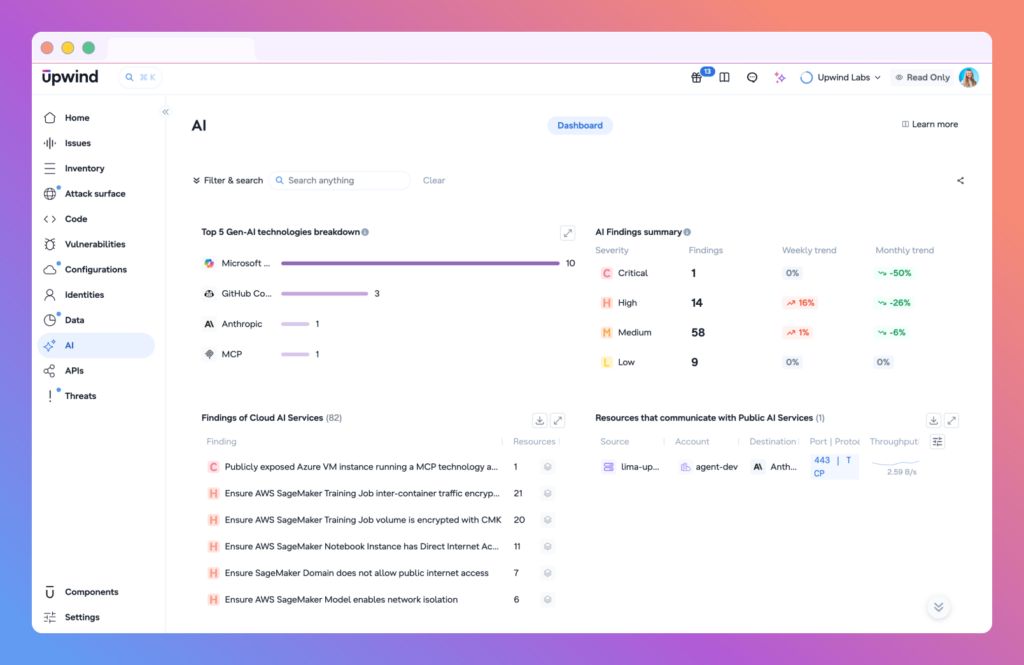The width and height of the screenshot is (1024, 665).
Task: Click info icon beside Top 5 Gen-AI breakdown
Action: click(x=365, y=232)
